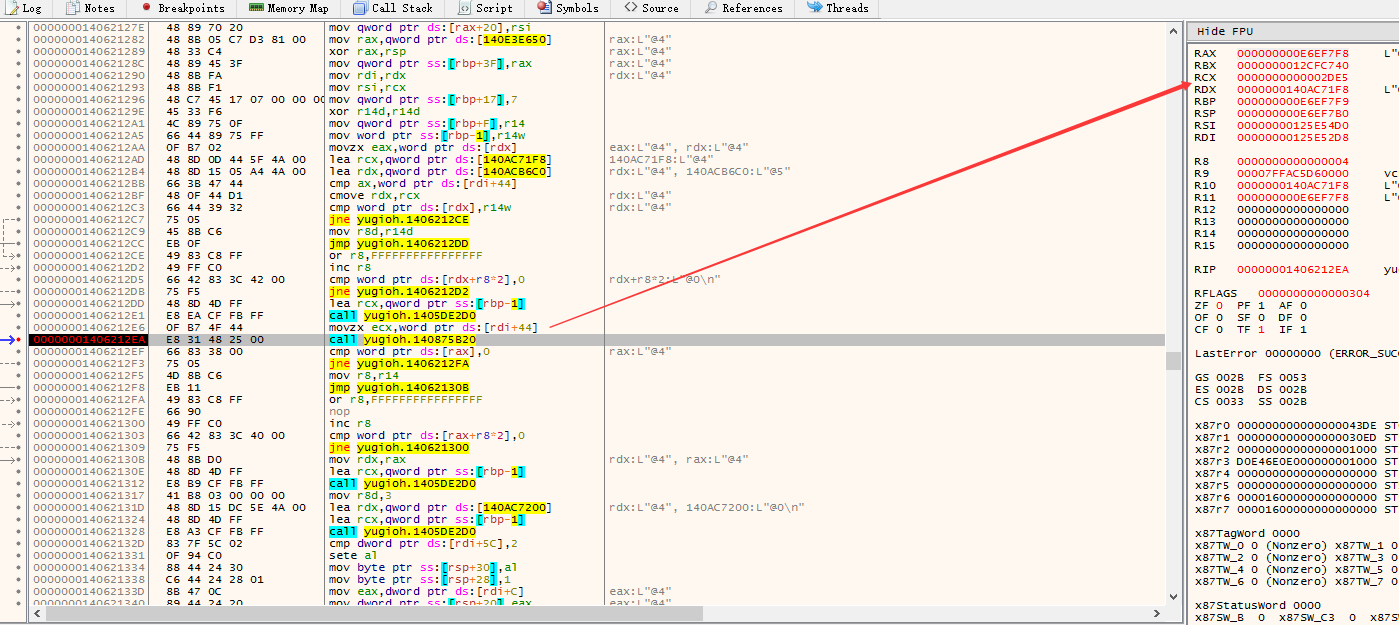Select the RAX register value 000000000E6EF7F8
Viewport: 1399px width, 625px height.
(x=1293, y=53)
